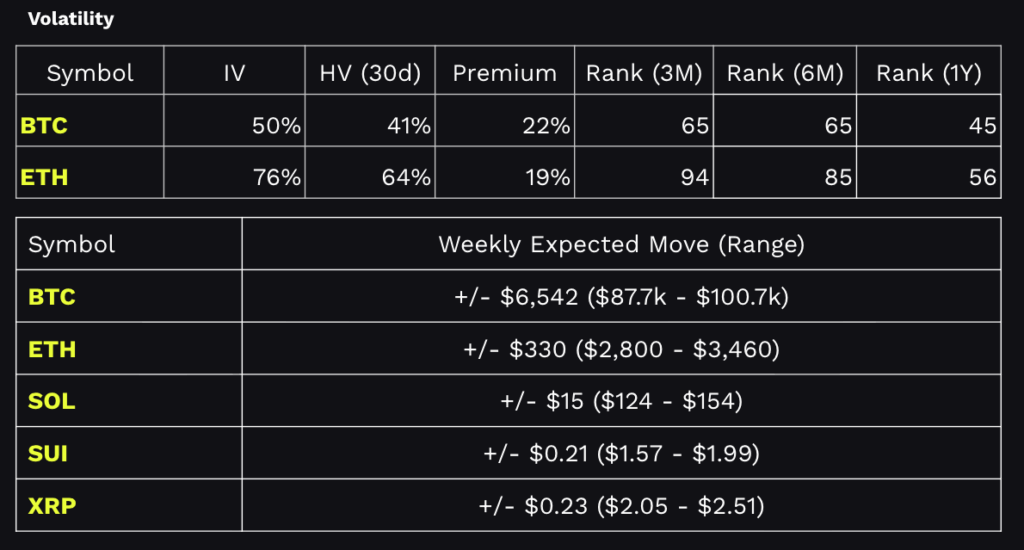Select the Rank (6M) column header

784,73
